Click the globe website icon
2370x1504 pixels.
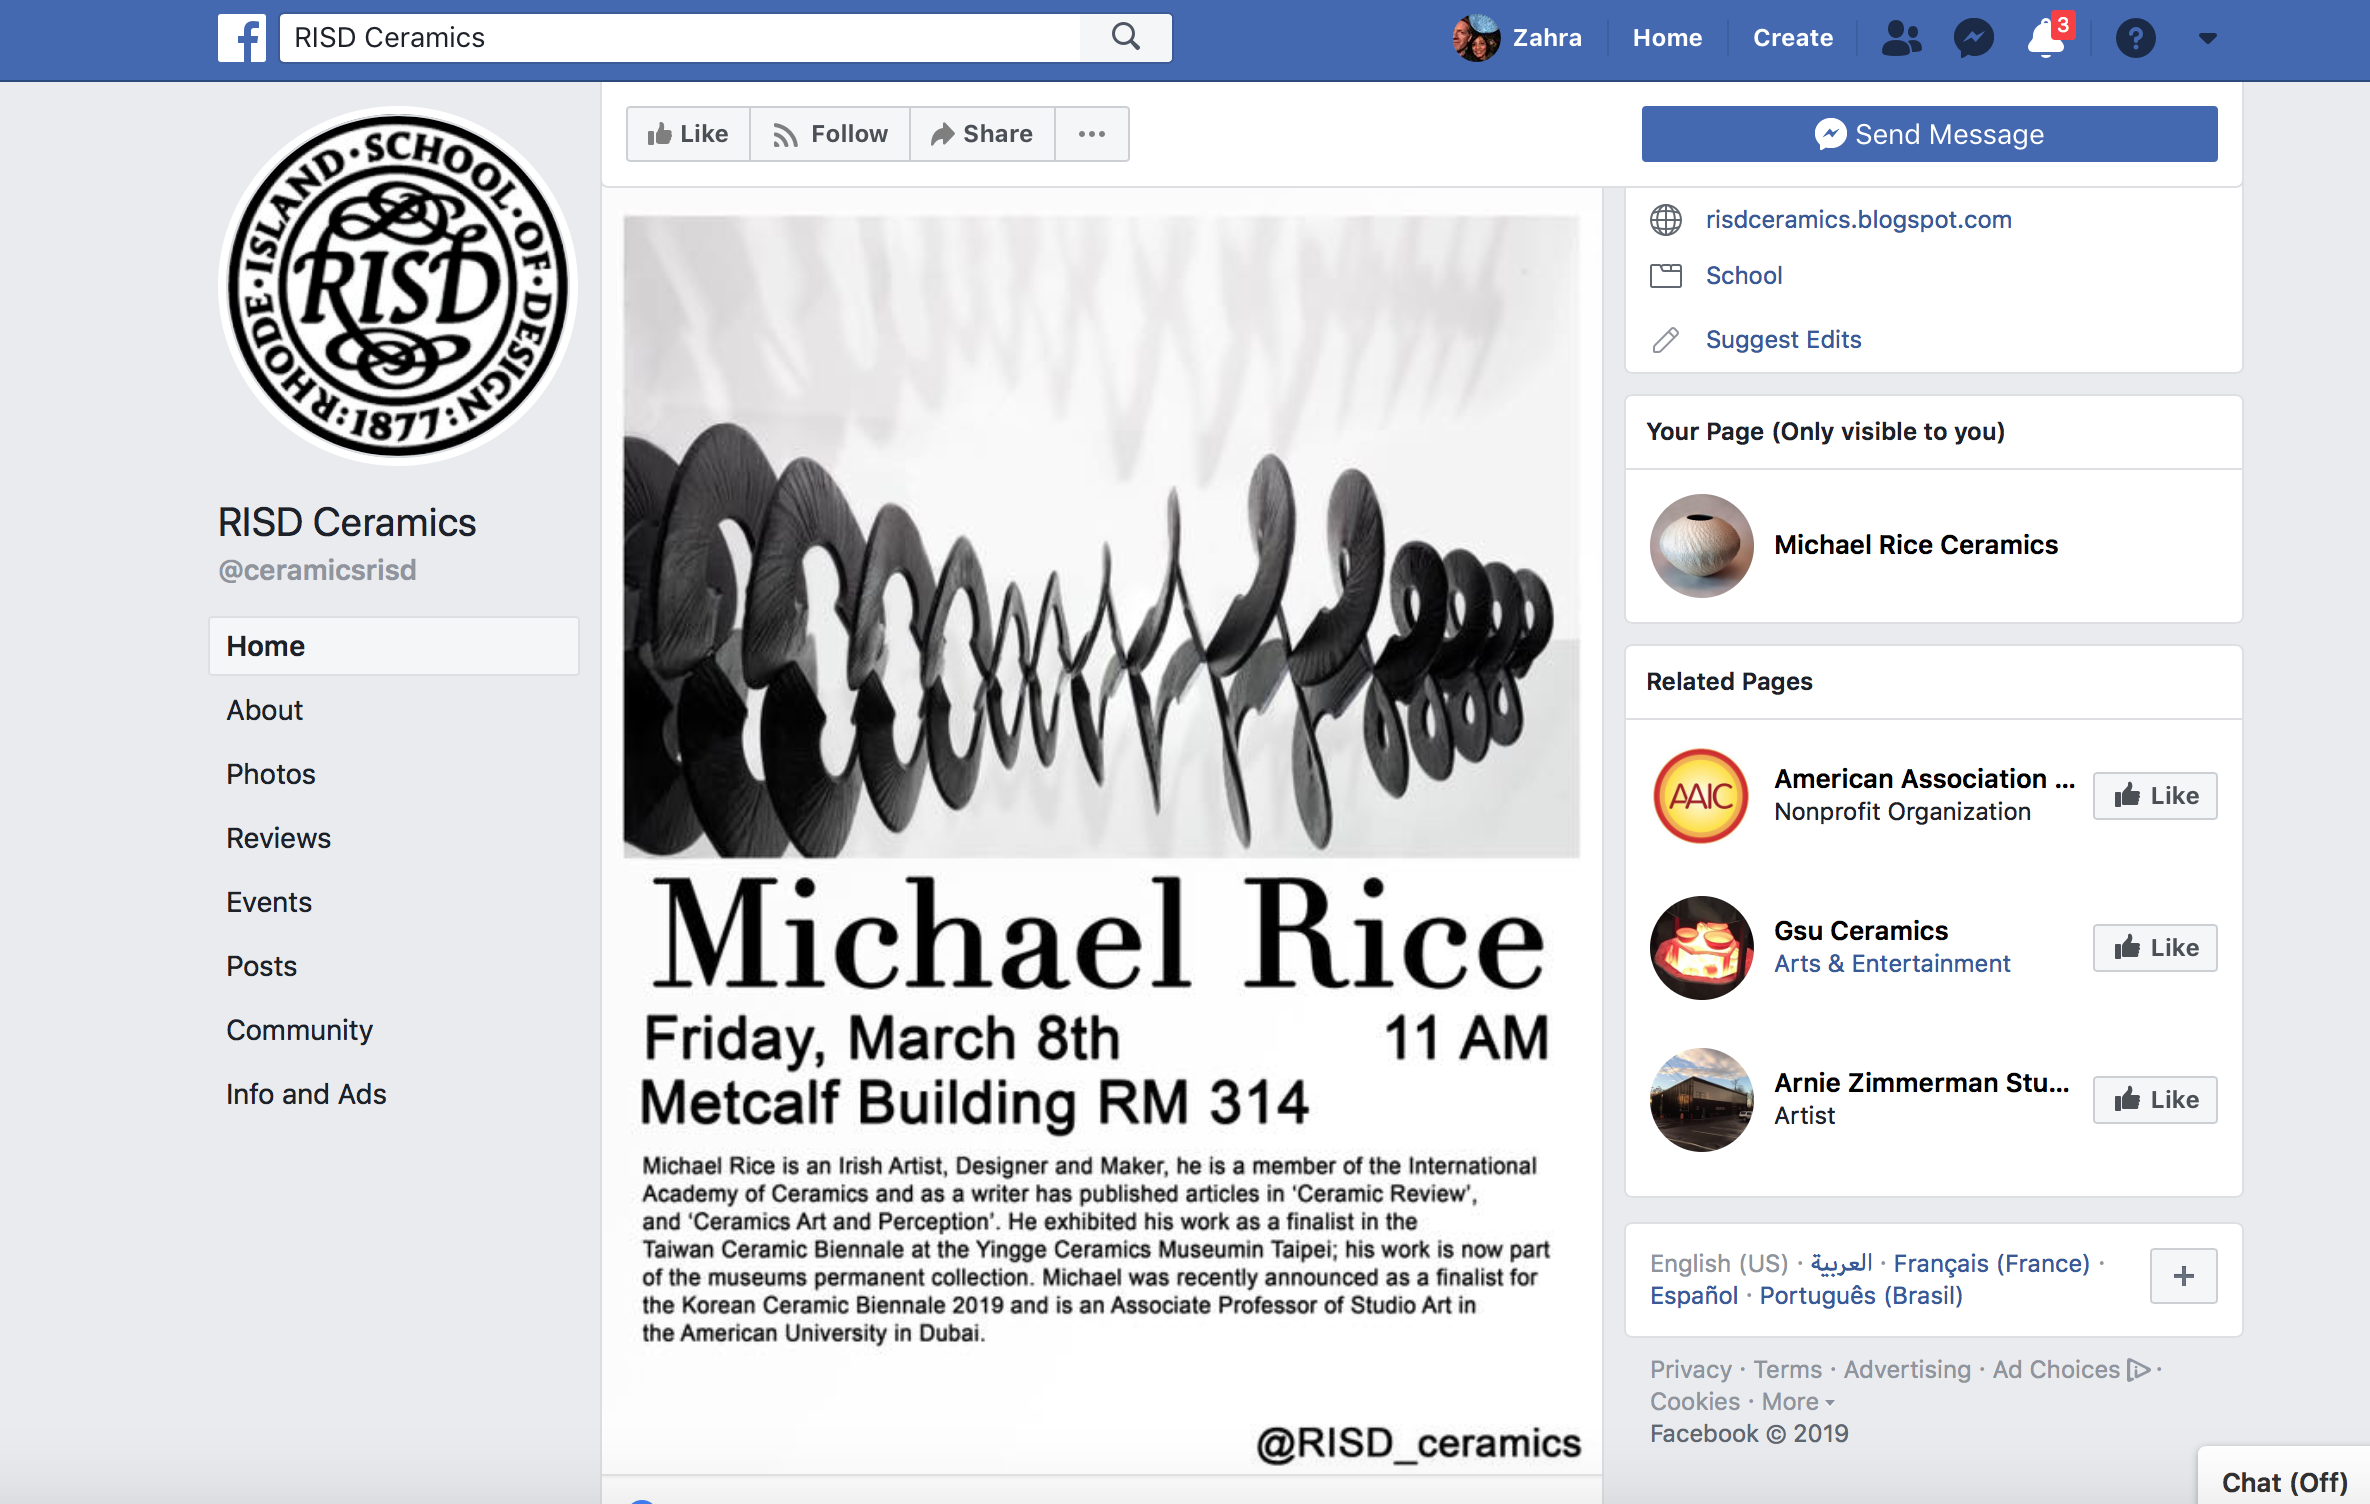pos(1666,220)
